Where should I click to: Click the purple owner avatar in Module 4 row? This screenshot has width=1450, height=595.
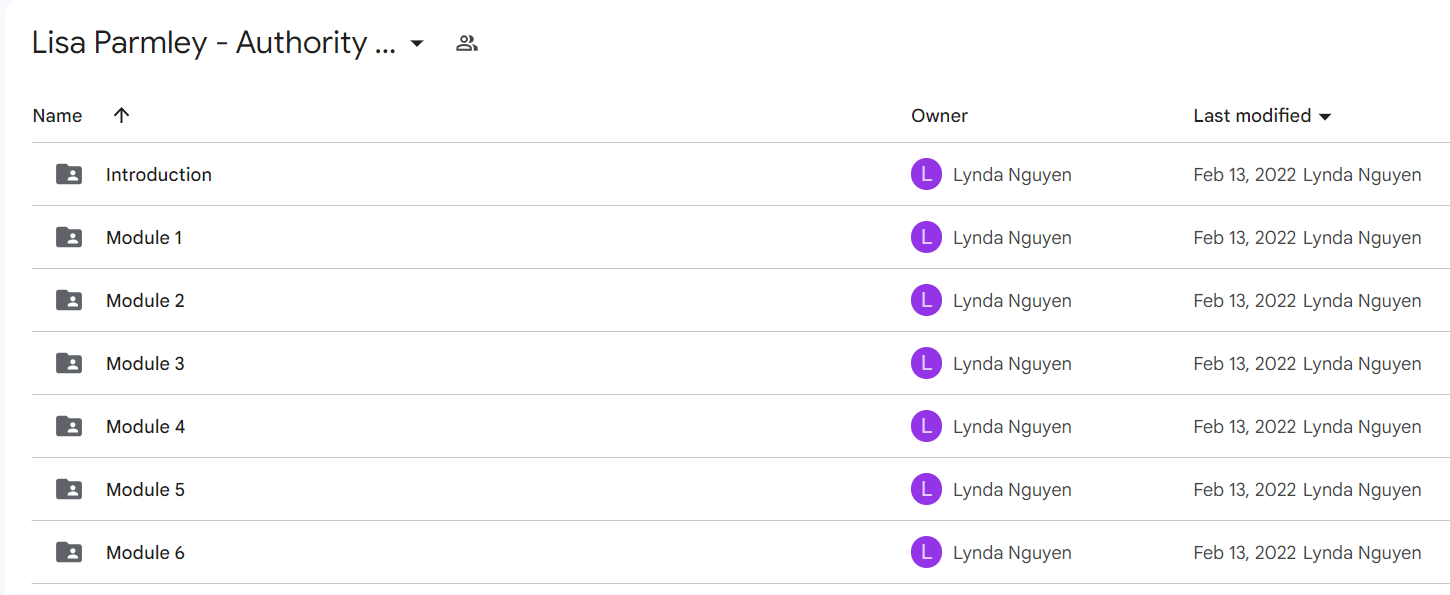926,426
